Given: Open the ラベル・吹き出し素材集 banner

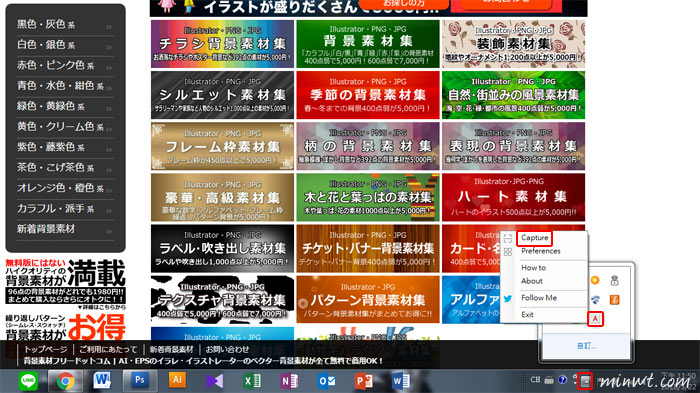Looking at the screenshot, I should point(222,249).
